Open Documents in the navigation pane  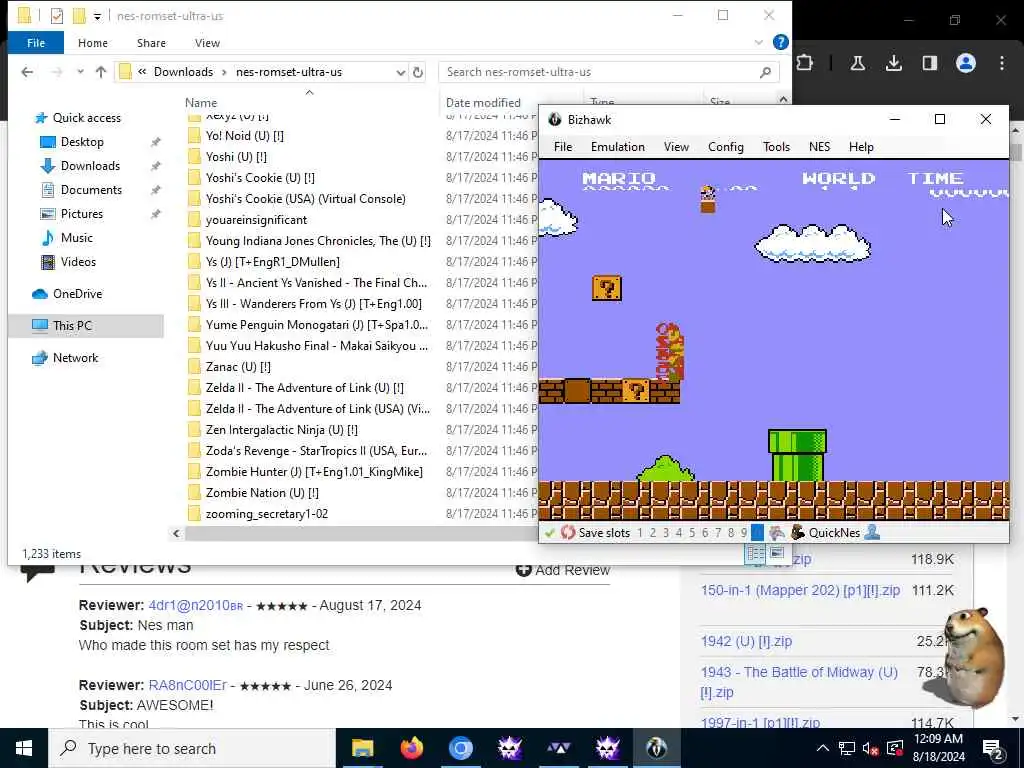(x=91, y=190)
